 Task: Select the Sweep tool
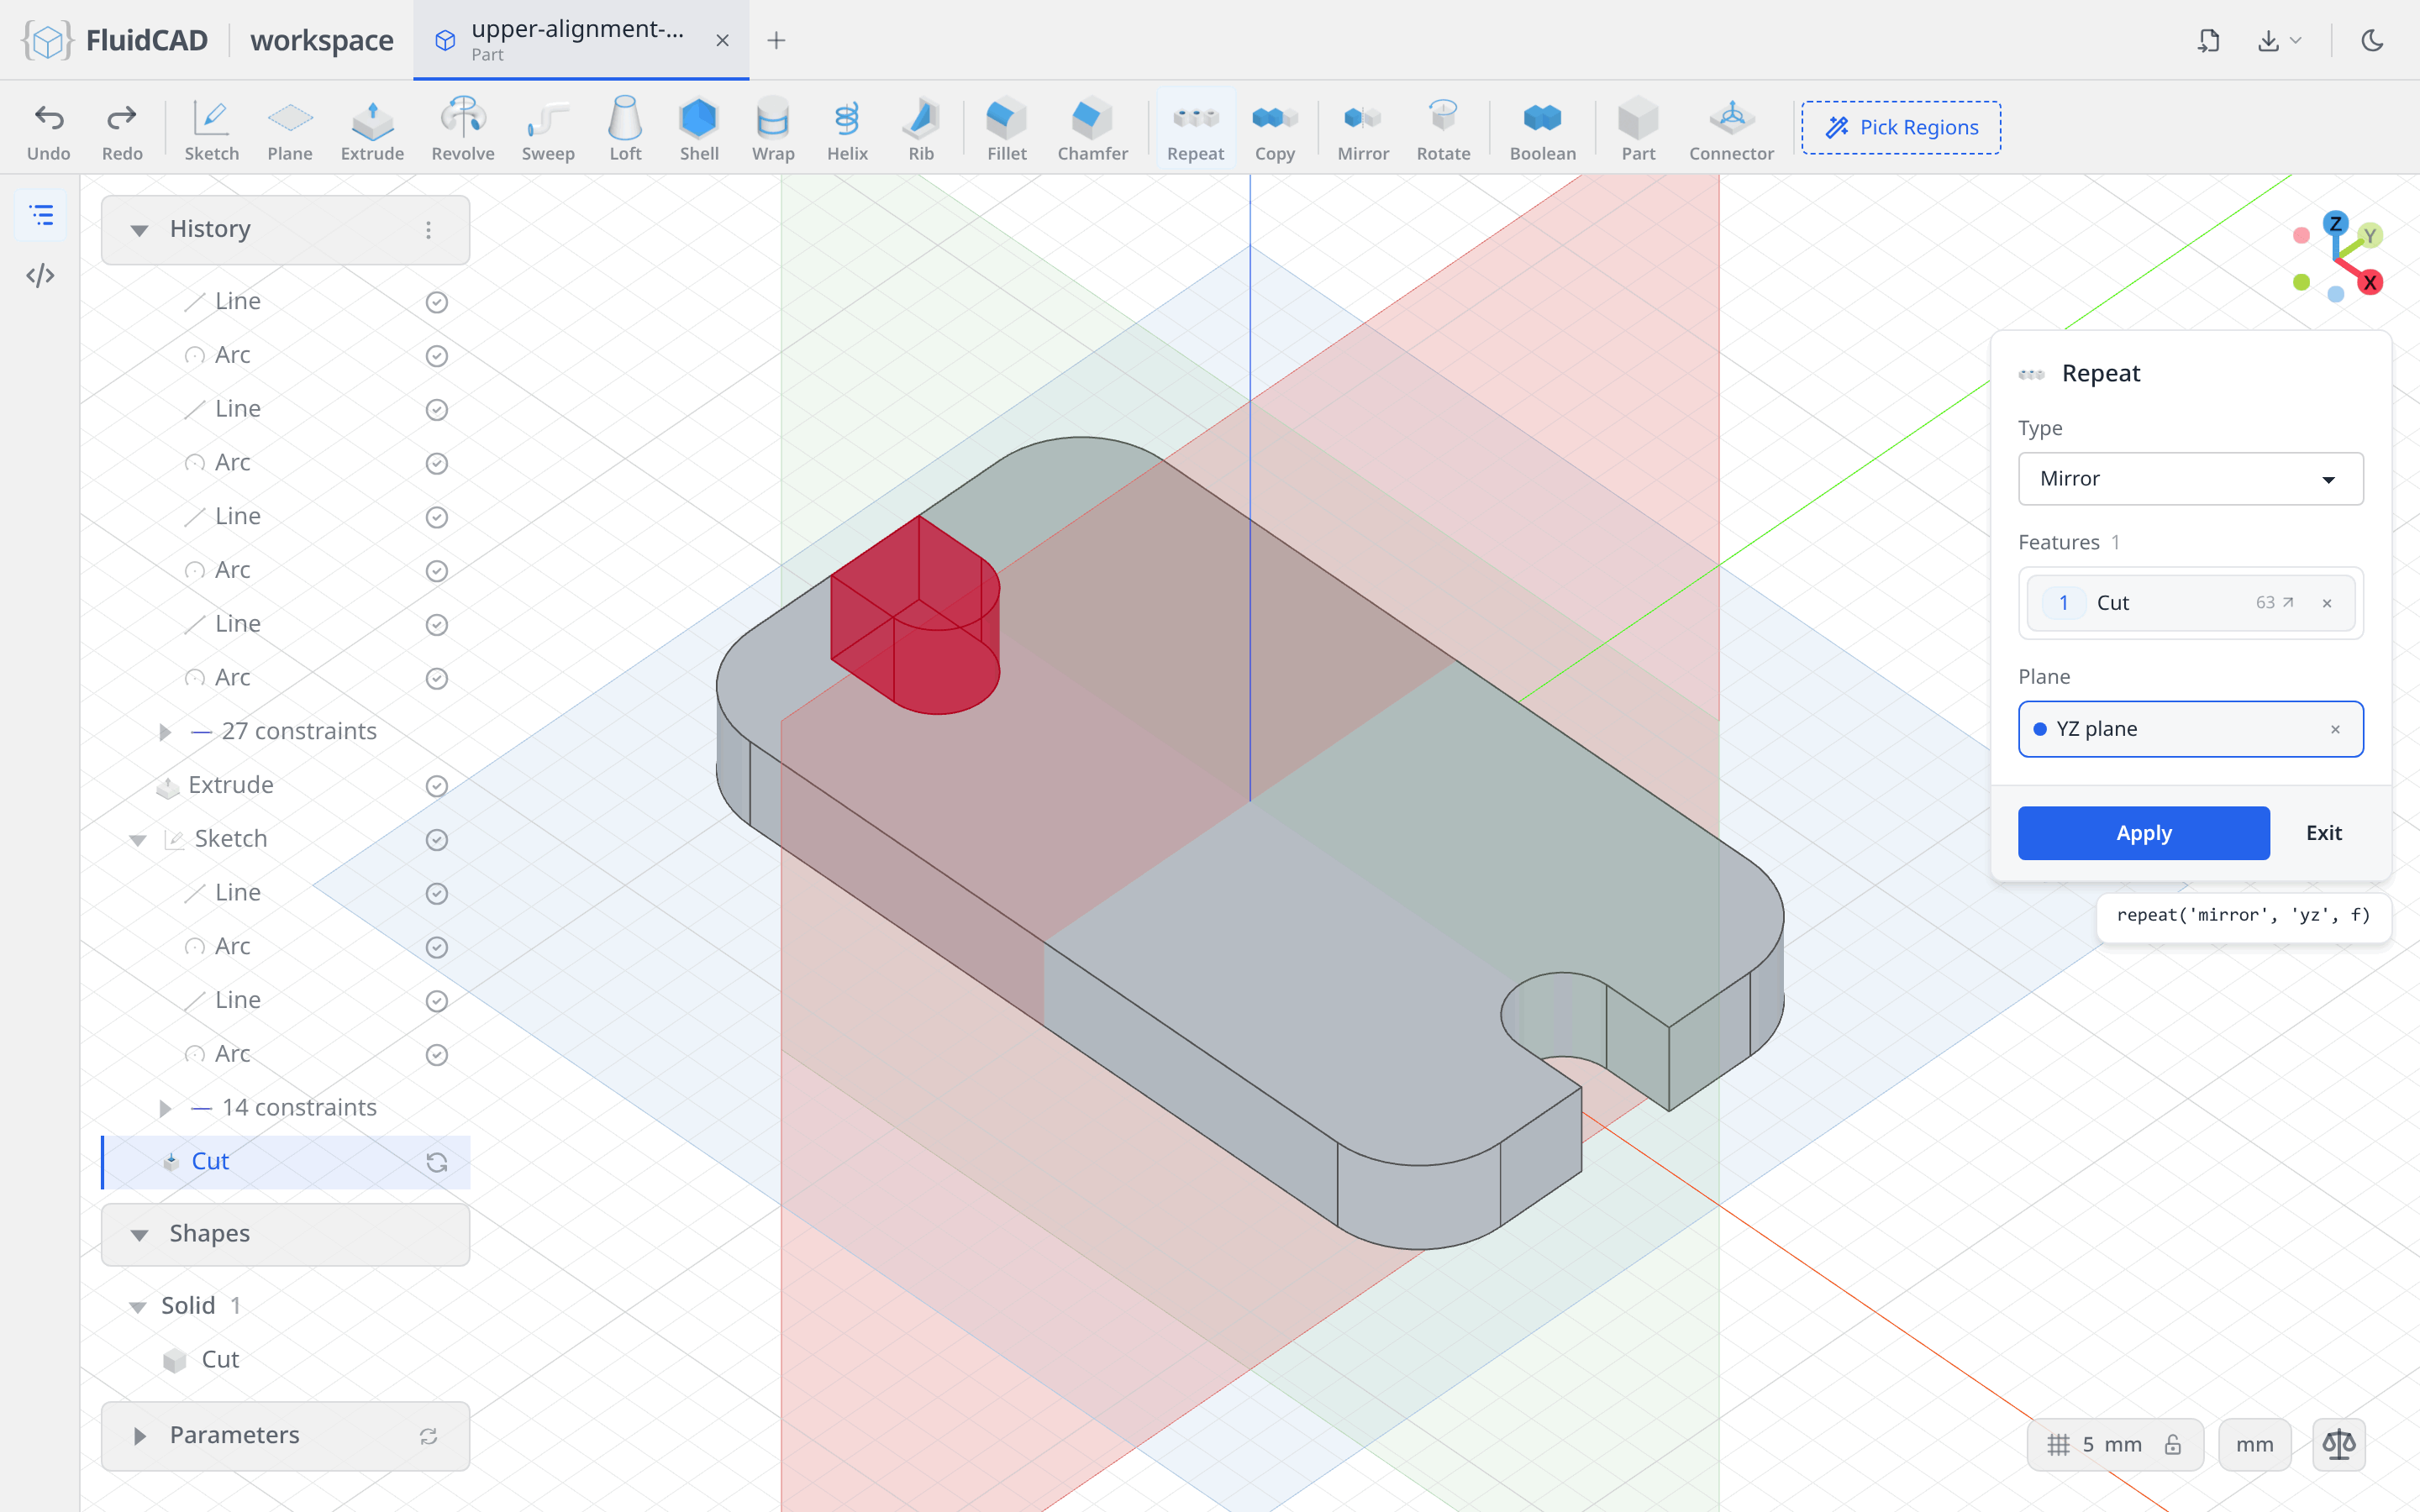pos(548,128)
